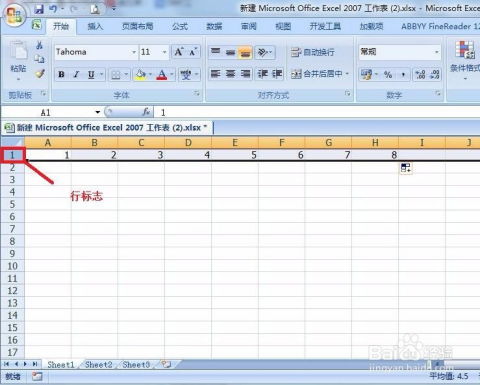Select column D header

(x=188, y=143)
